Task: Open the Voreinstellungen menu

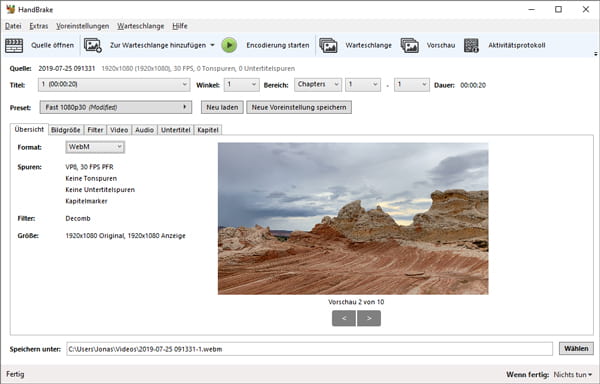Action: click(x=83, y=26)
